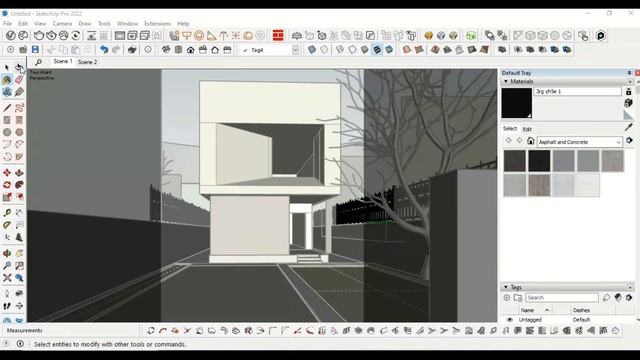Click the Print icon in toolbar
This screenshot has height=360, width=640.
[132, 50]
